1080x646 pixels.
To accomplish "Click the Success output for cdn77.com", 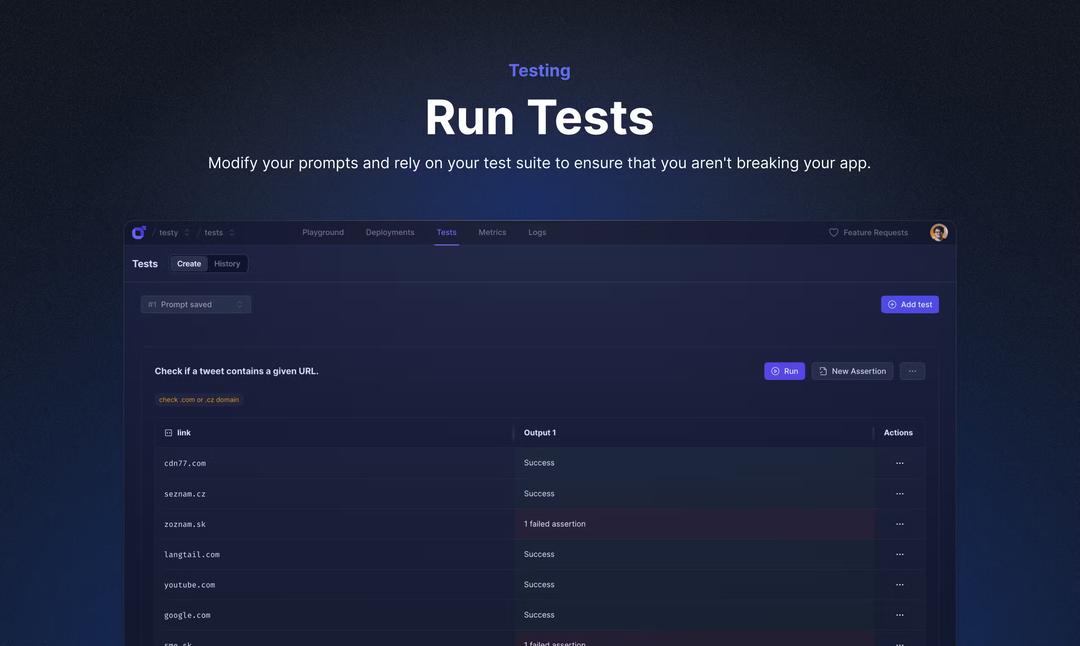I will (695, 463).
